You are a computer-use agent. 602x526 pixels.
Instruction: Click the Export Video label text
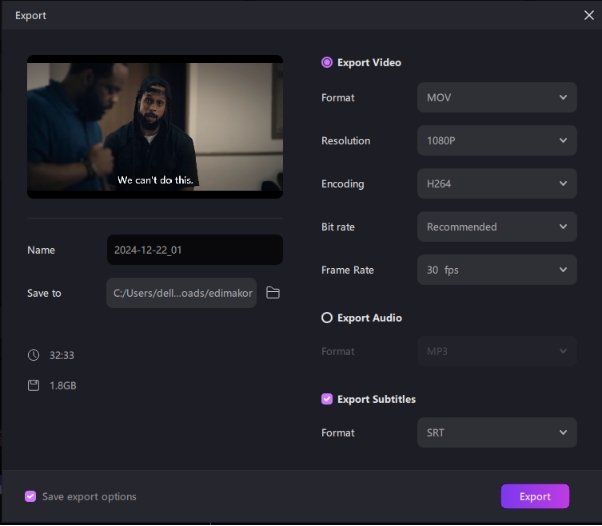369,63
